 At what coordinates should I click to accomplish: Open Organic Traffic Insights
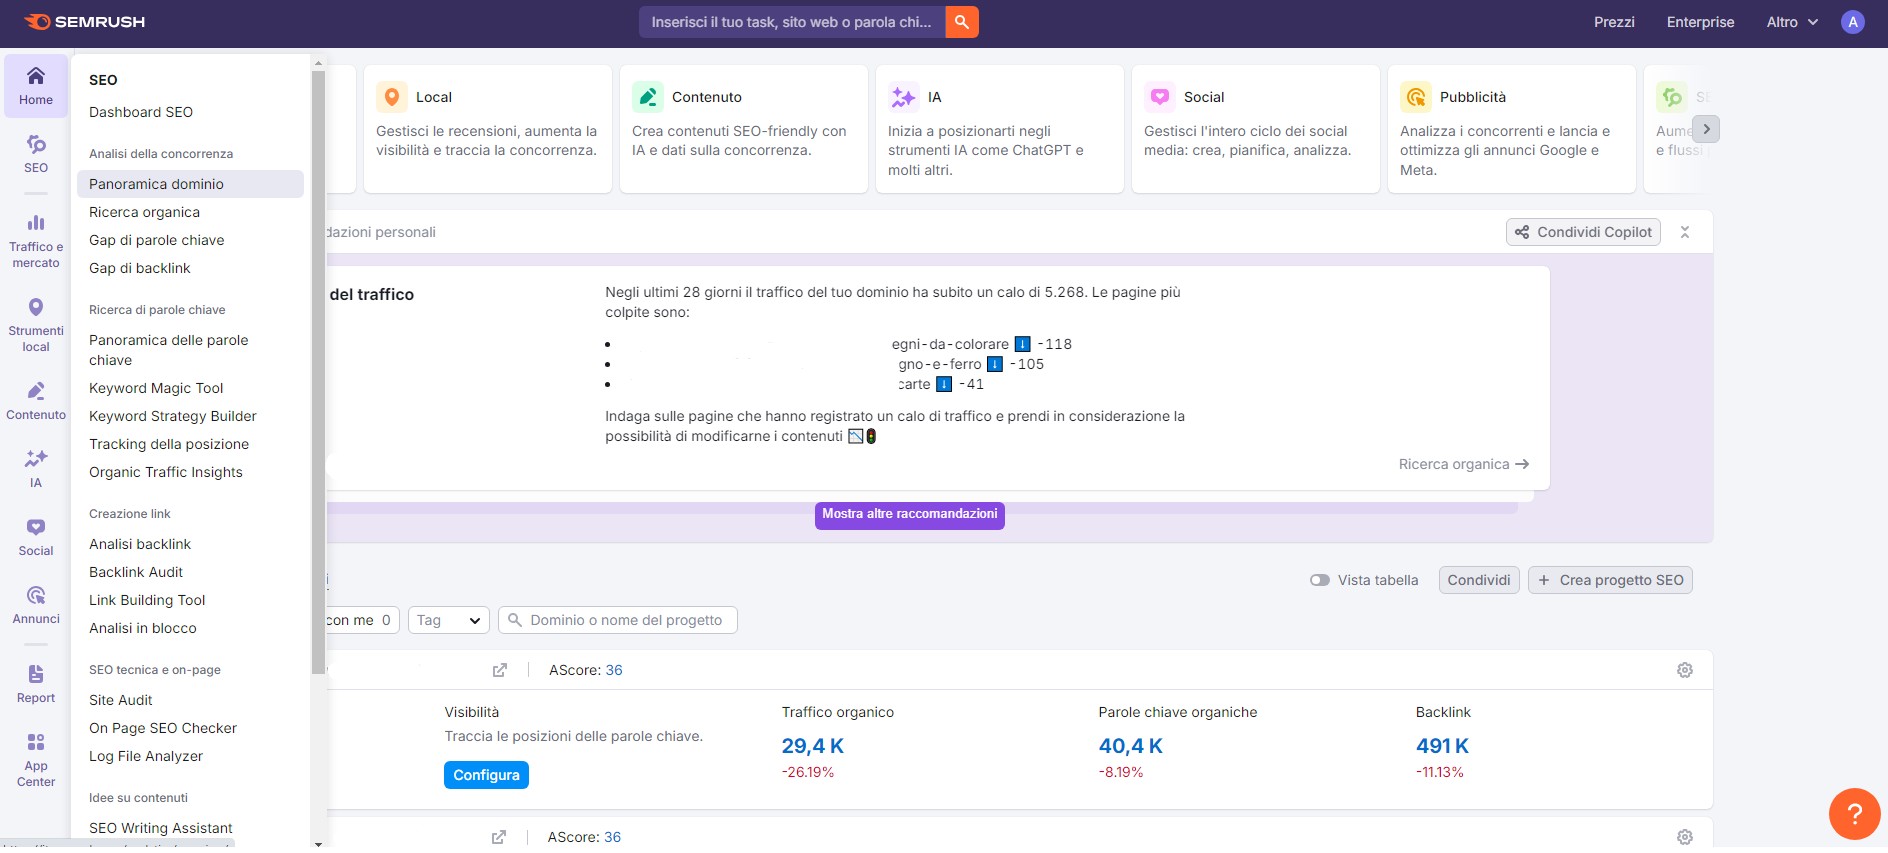pos(165,472)
